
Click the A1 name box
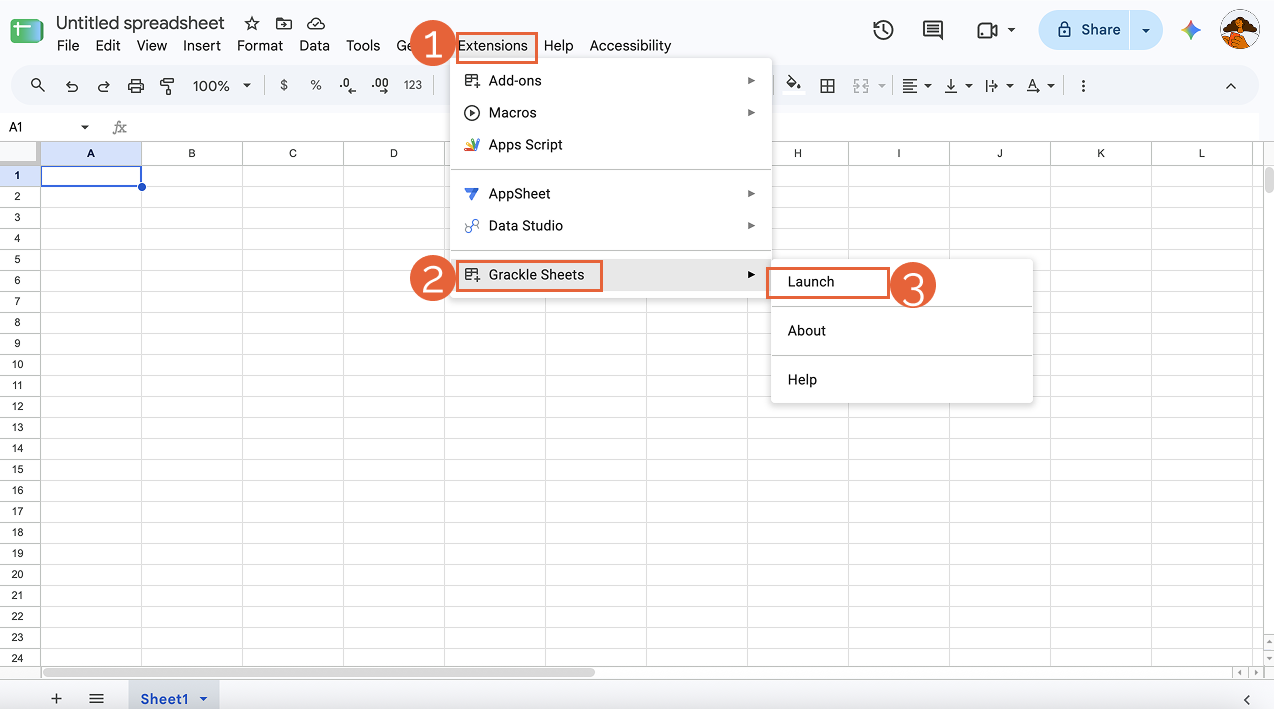click(40, 127)
